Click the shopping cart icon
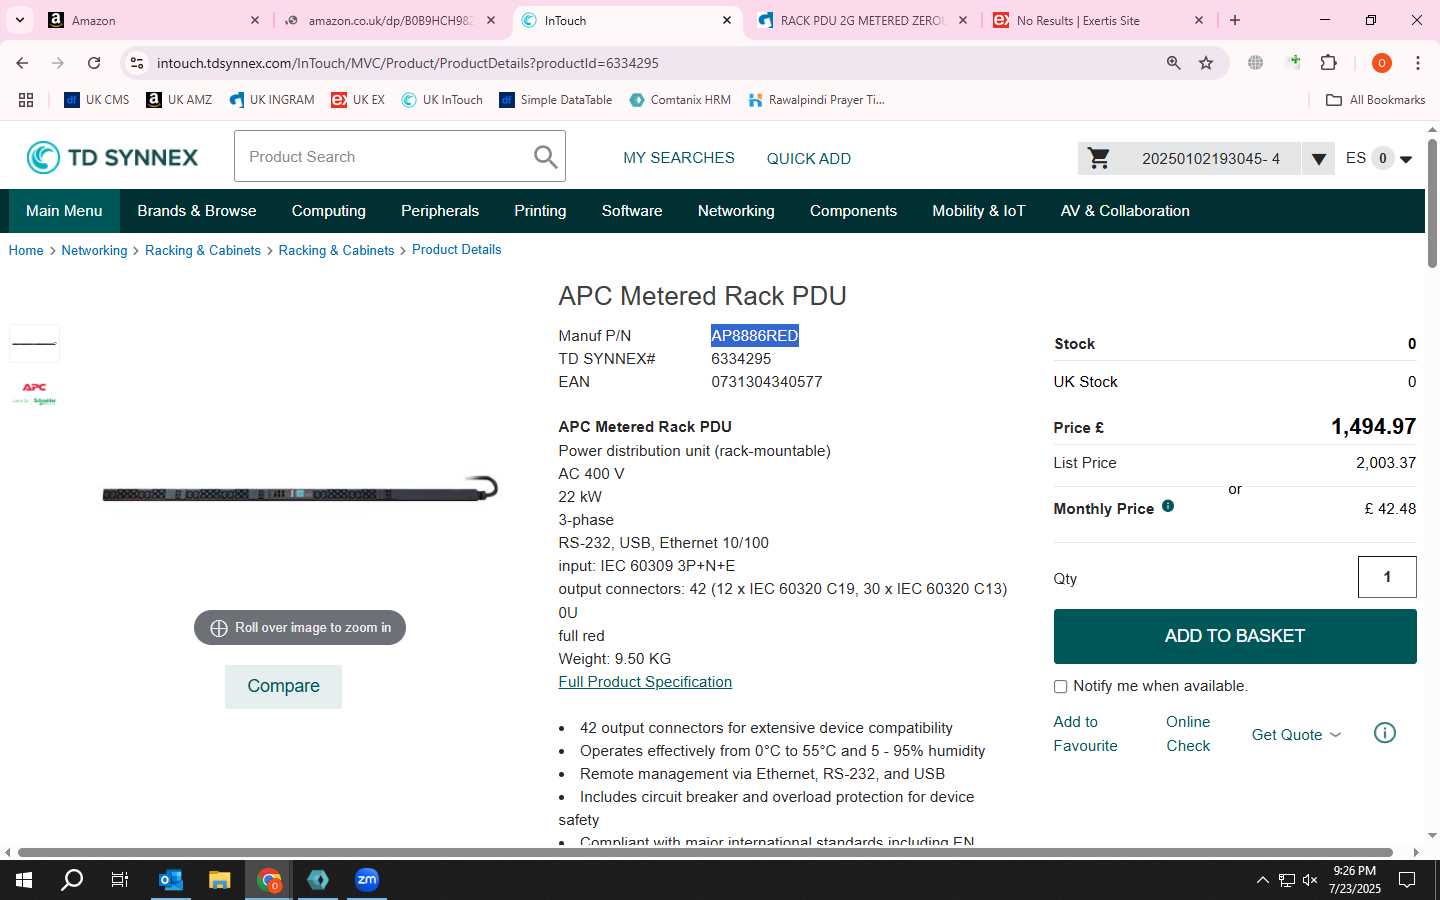The height and width of the screenshot is (900, 1440). coord(1098,158)
